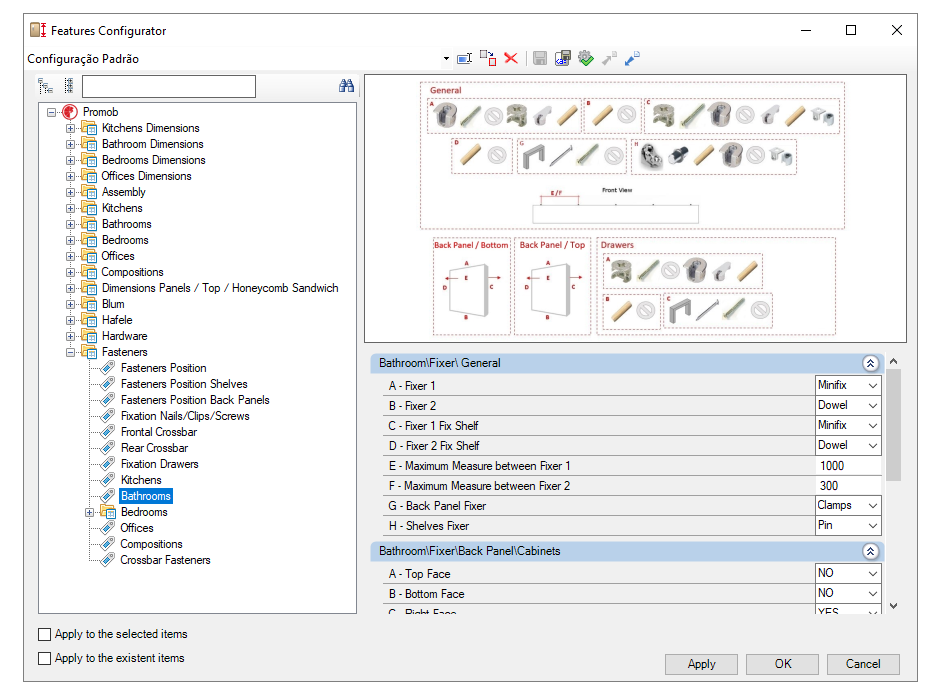925x689 pixels.
Task: Click the duplicate configuration squares icon
Action: click(488, 58)
